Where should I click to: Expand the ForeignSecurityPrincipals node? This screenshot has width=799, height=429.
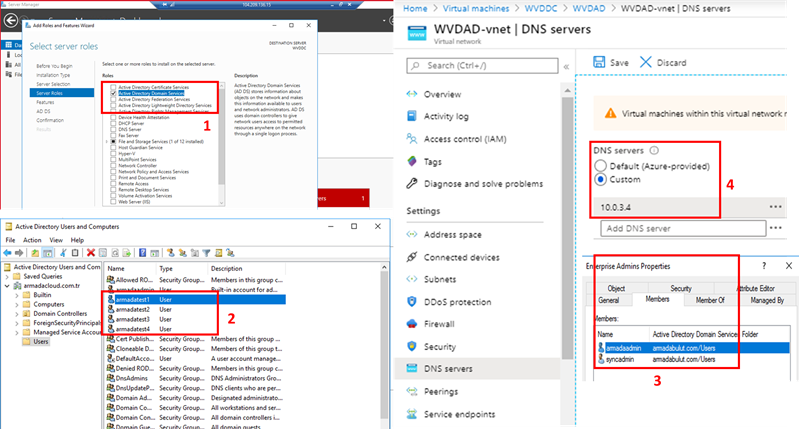coord(17,323)
